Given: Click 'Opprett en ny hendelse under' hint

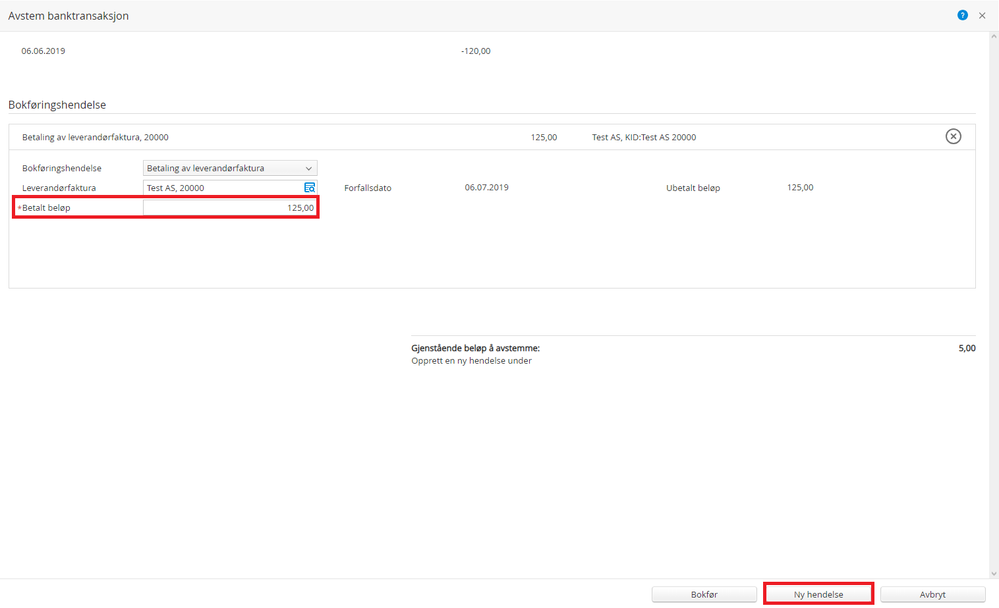Looking at the screenshot, I should pyautogui.click(x=471, y=361).
